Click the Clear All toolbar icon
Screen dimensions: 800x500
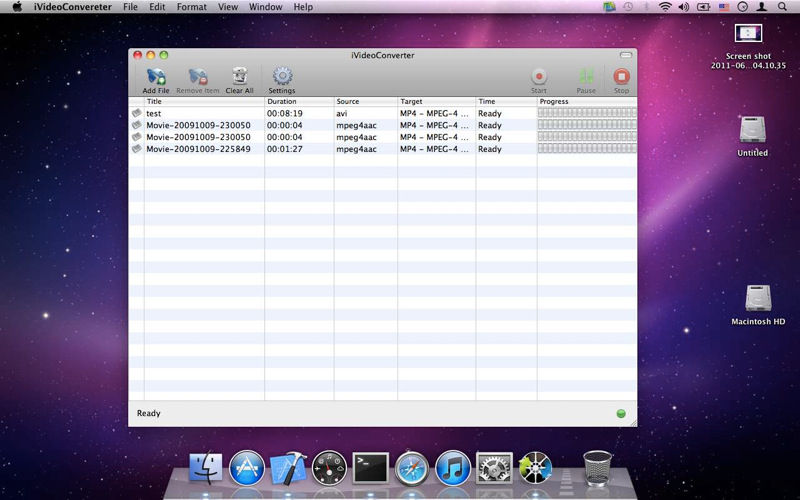tap(239, 80)
